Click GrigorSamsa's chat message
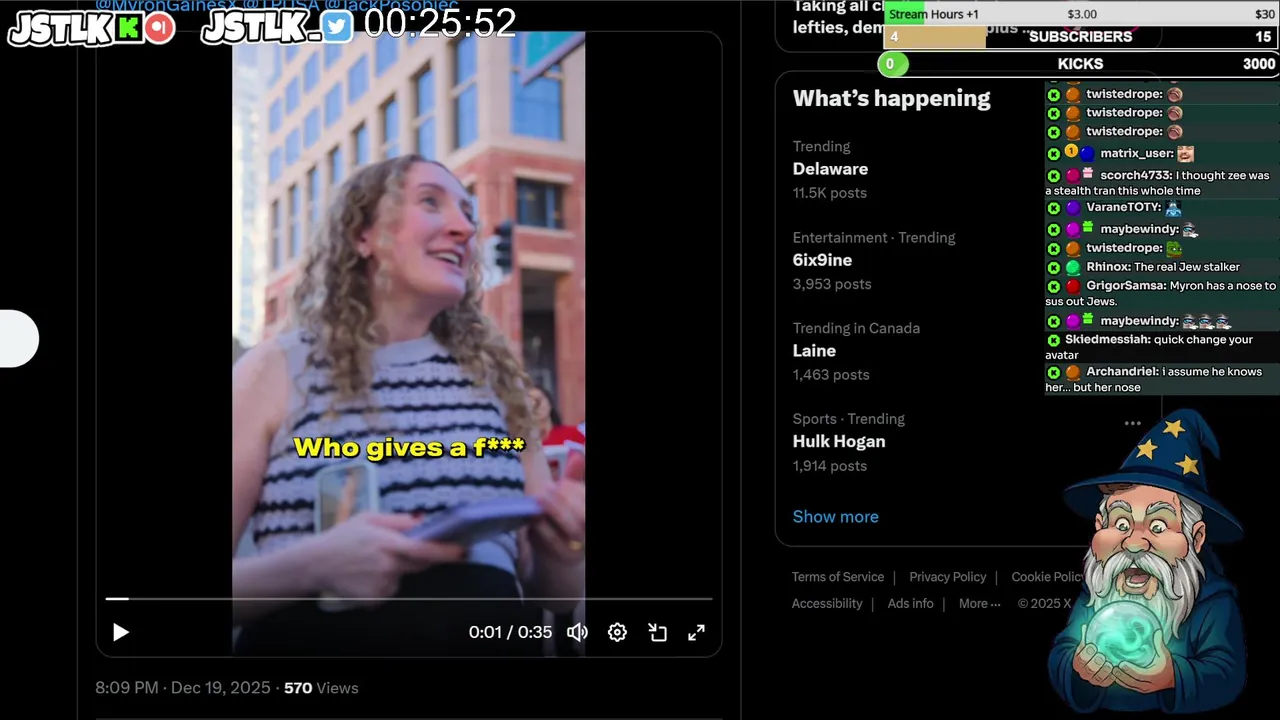The image size is (1280, 720). coord(1161,293)
